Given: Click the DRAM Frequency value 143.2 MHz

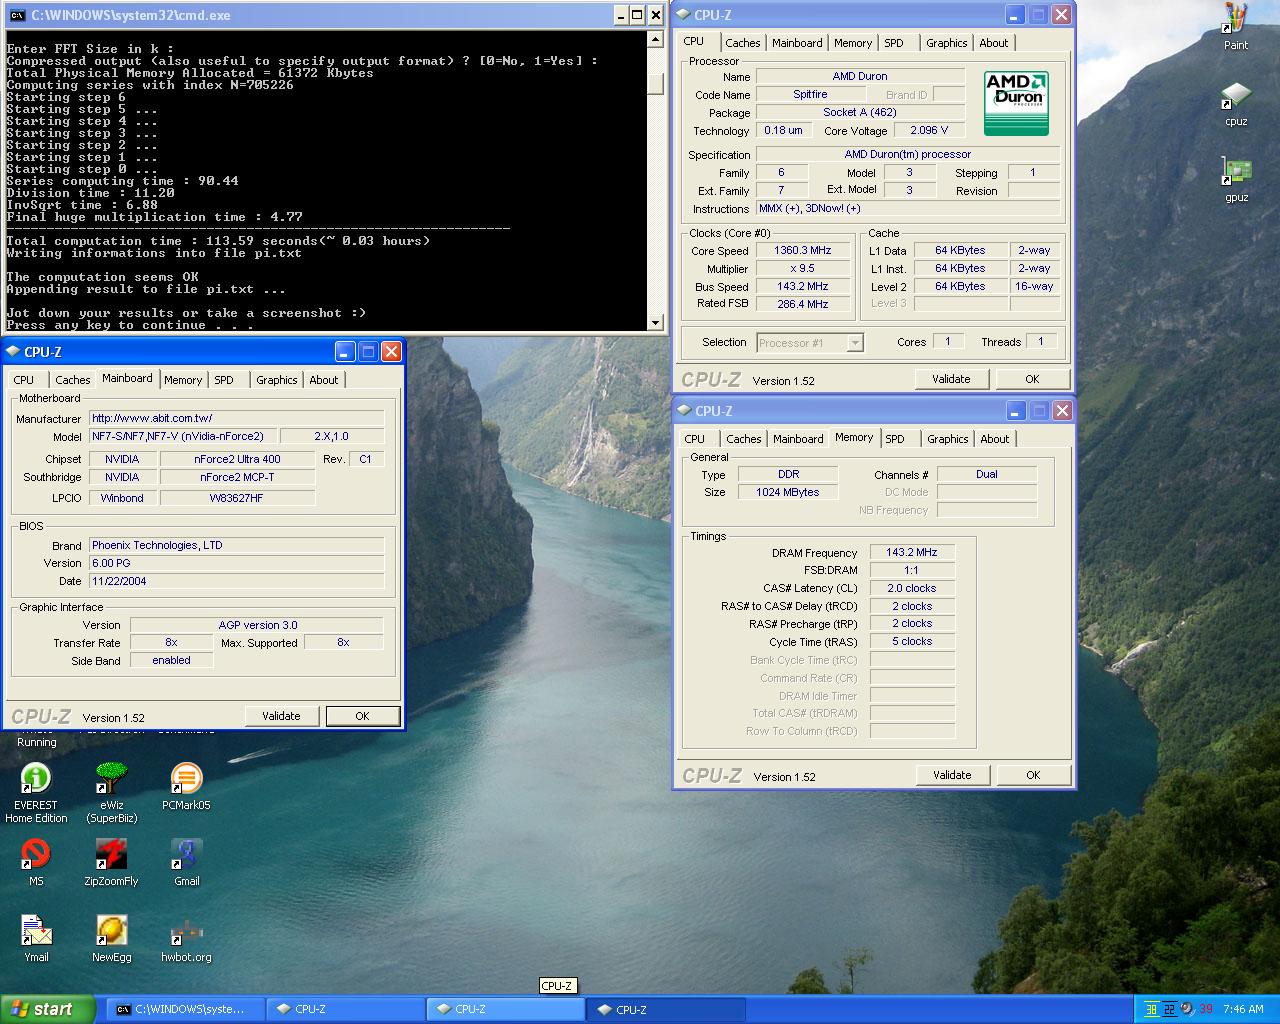Looking at the screenshot, I should click(911, 552).
